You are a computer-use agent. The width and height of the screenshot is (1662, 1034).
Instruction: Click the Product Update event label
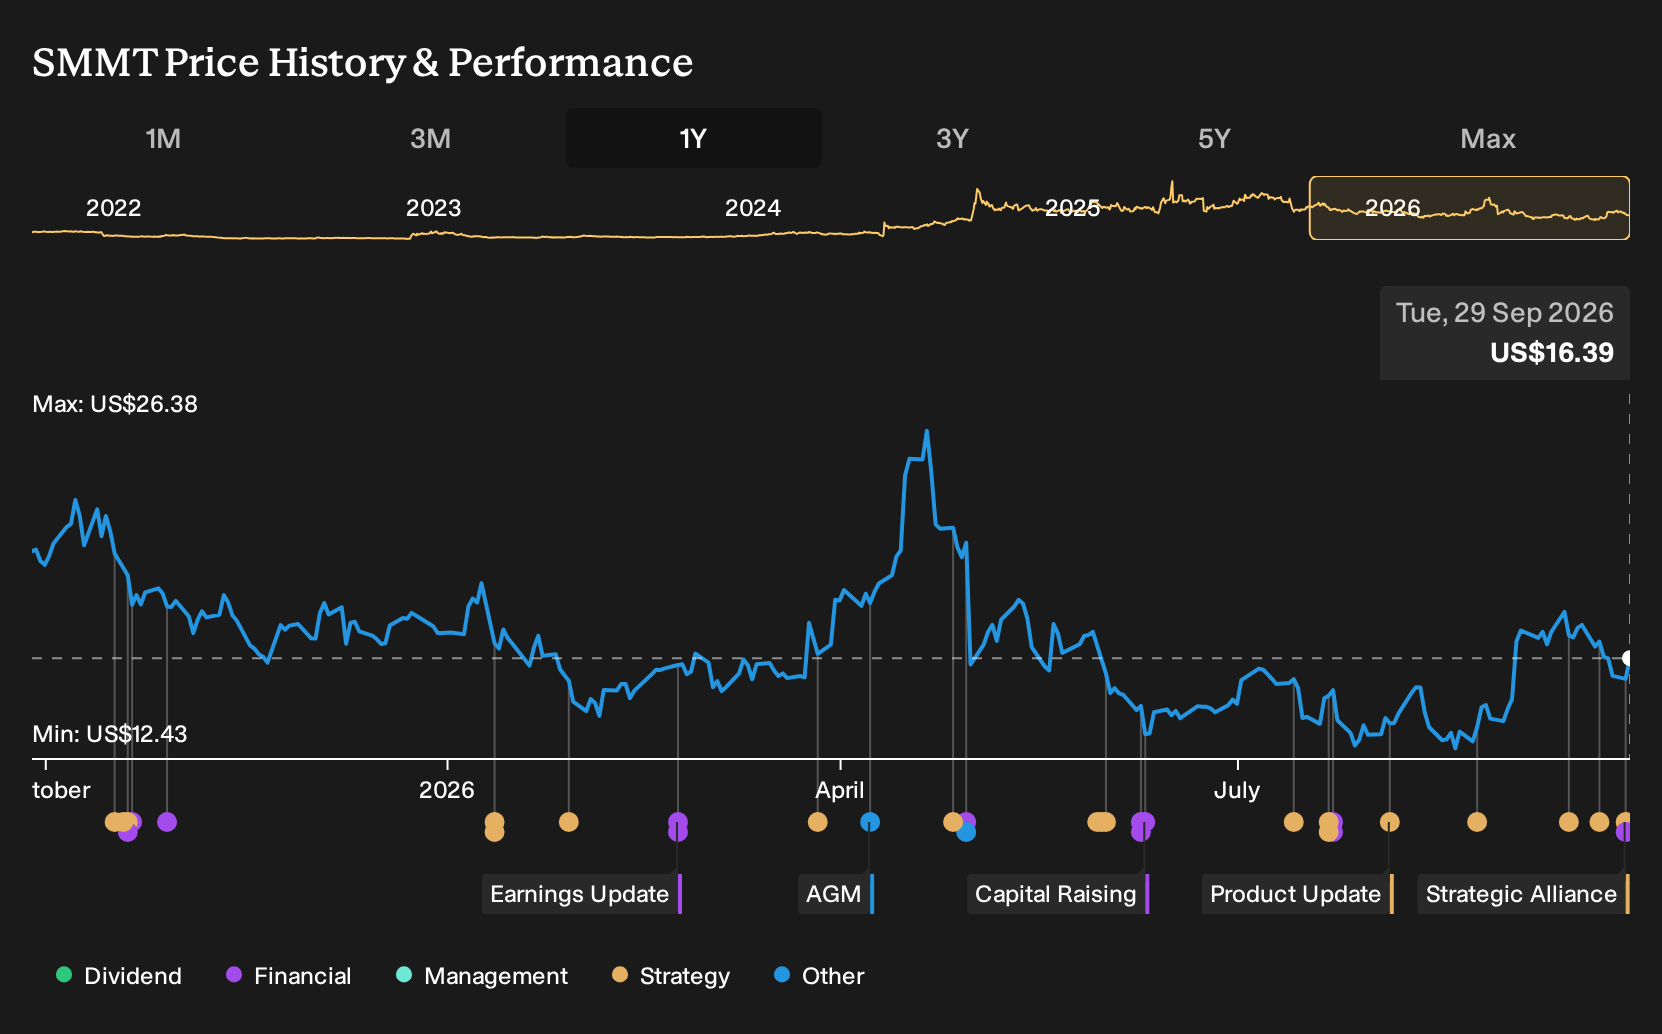[x=1297, y=894]
